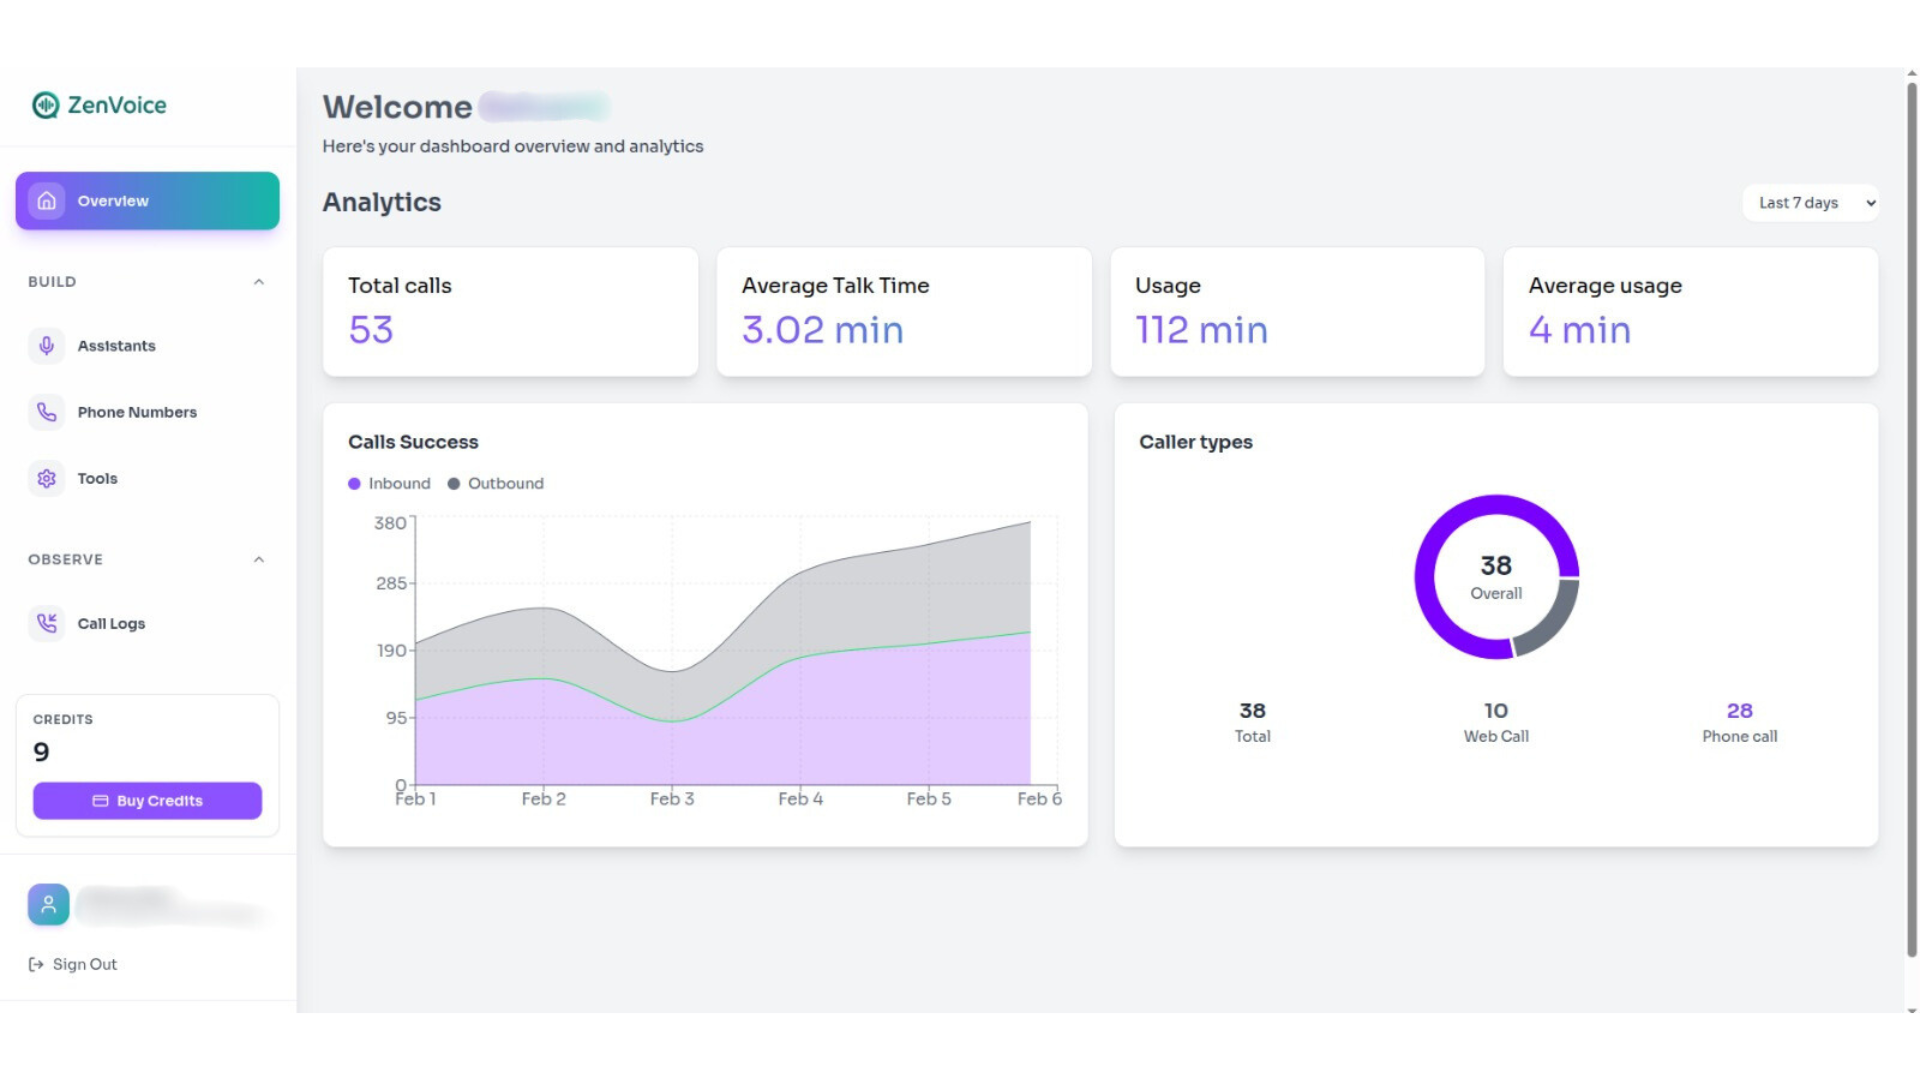Click the Total calls card
Image resolution: width=1920 pixels, height=1080 pixels.
[x=510, y=312]
